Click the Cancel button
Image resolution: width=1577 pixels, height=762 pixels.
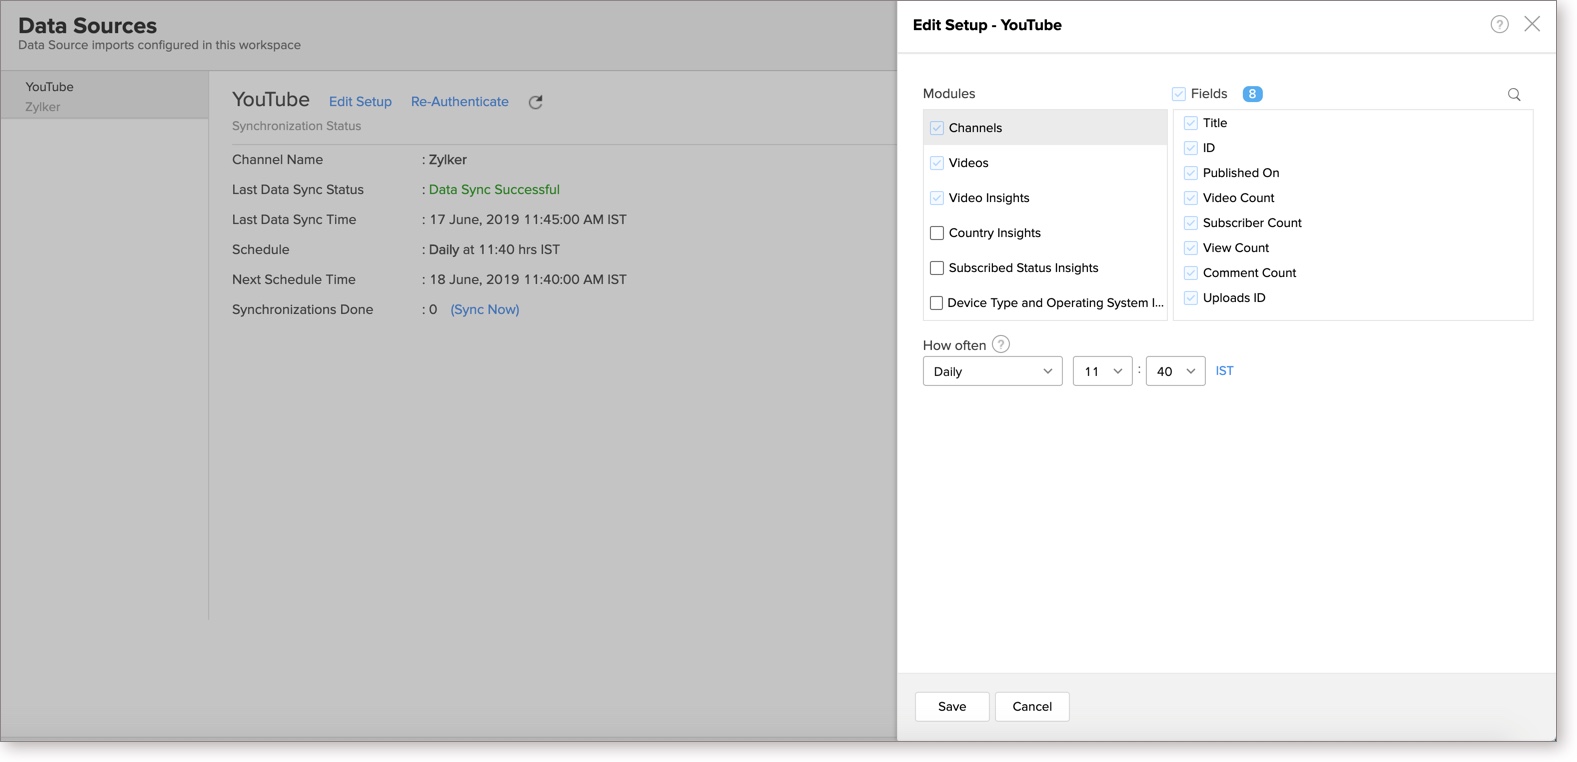click(x=1032, y=707)
